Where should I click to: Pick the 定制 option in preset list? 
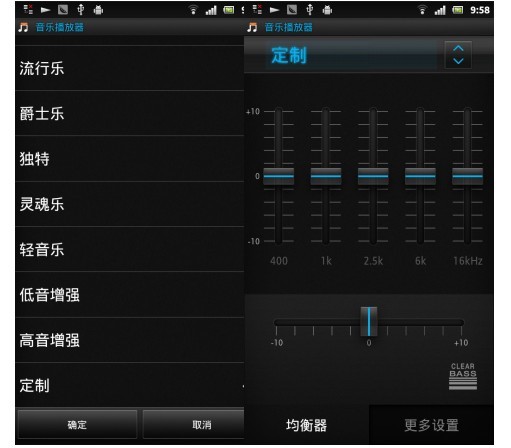(130, 385)
